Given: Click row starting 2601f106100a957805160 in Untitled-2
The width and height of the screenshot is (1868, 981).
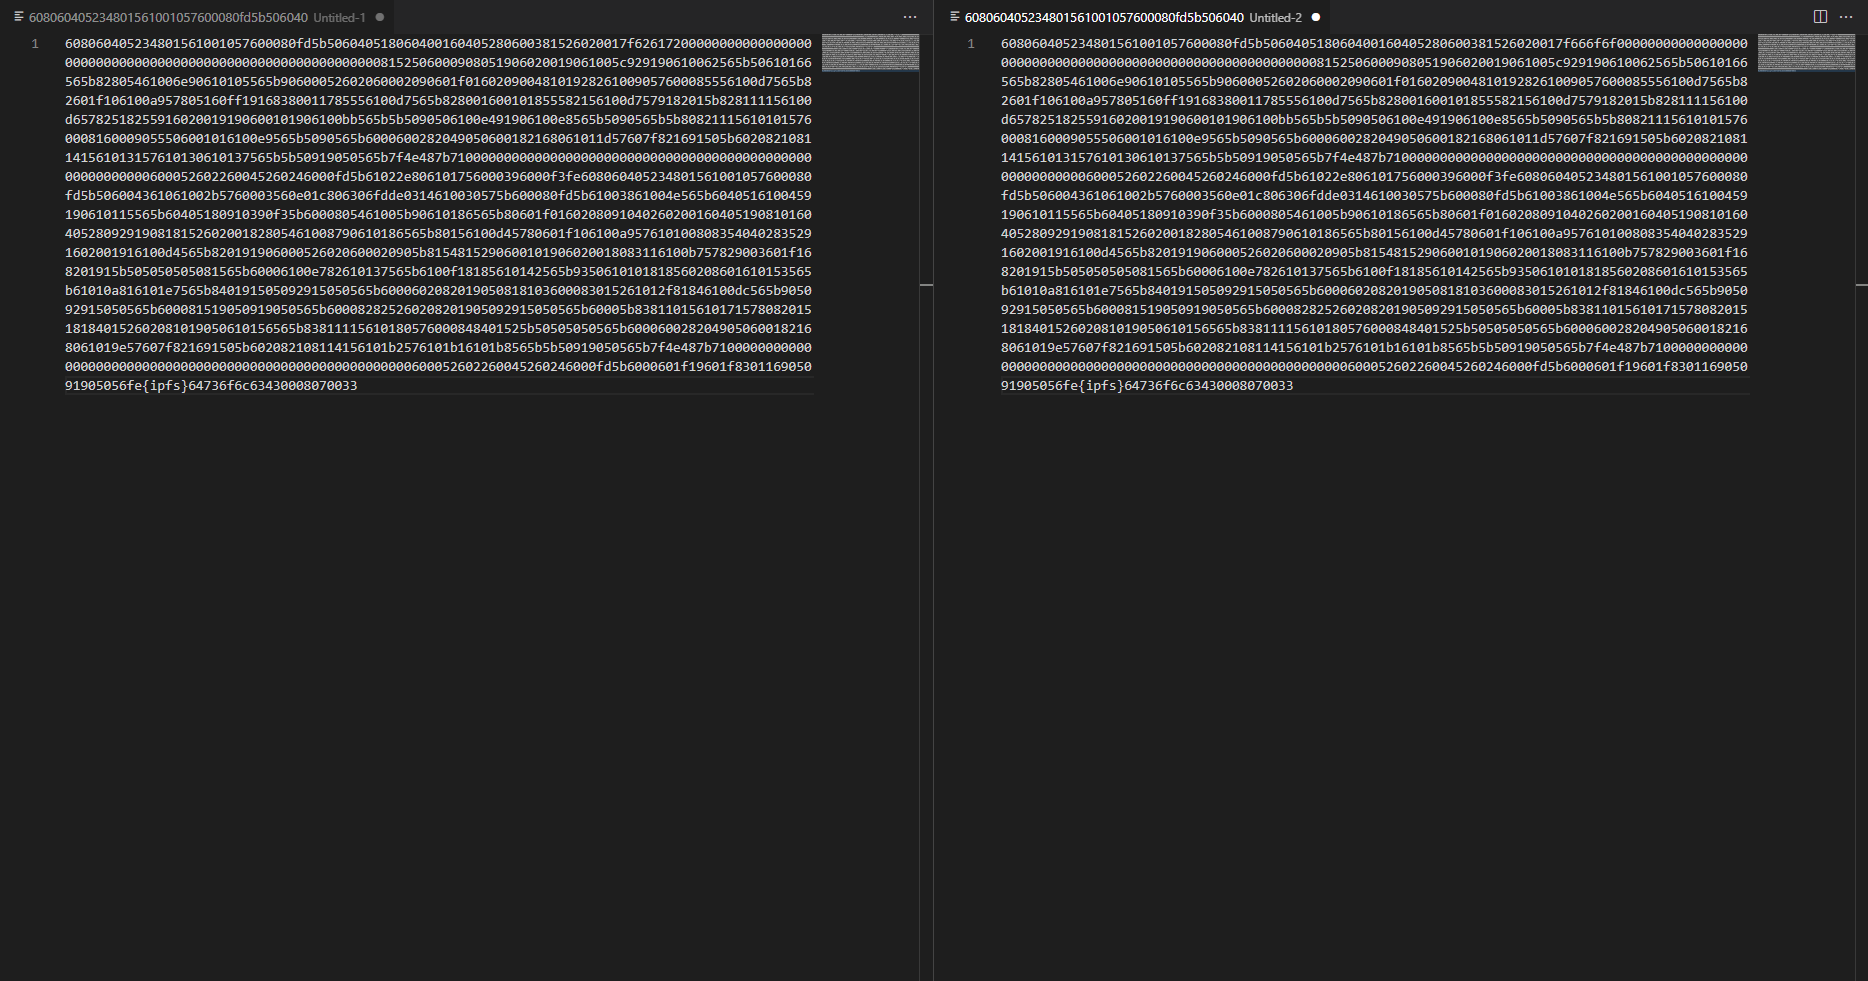Looking at the screenshot, I should point(1374,101).
